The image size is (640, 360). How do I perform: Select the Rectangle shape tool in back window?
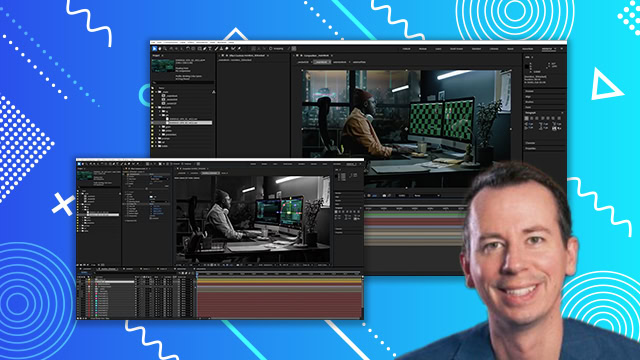[199, 49]
